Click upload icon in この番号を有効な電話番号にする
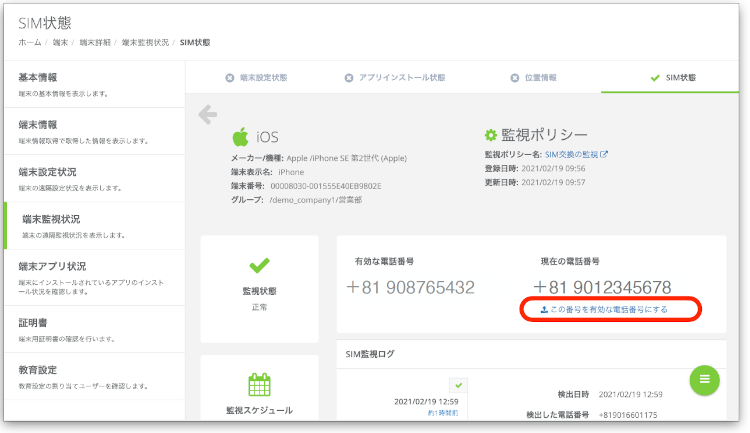The height and width of the screenshot is (433, 750). pos(544,310)
